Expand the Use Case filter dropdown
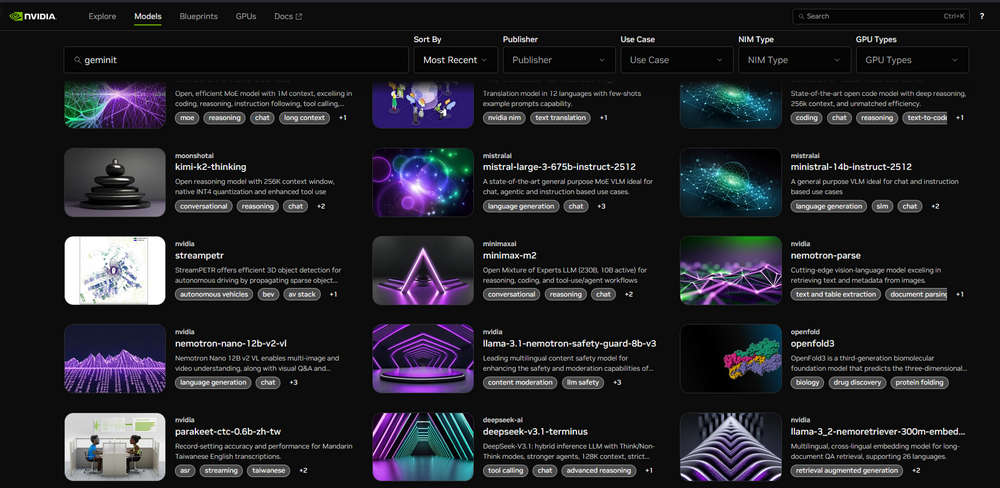This screenshot has width=1000, height=488. click(677, 60)
